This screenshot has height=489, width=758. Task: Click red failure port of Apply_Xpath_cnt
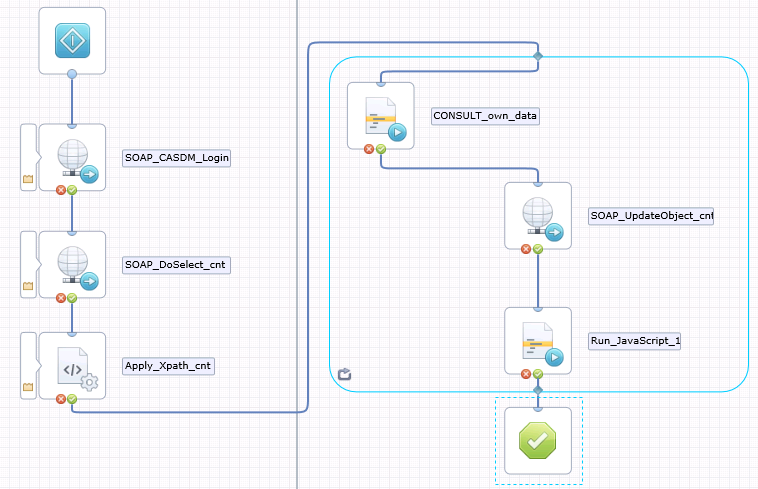(61, 399)
